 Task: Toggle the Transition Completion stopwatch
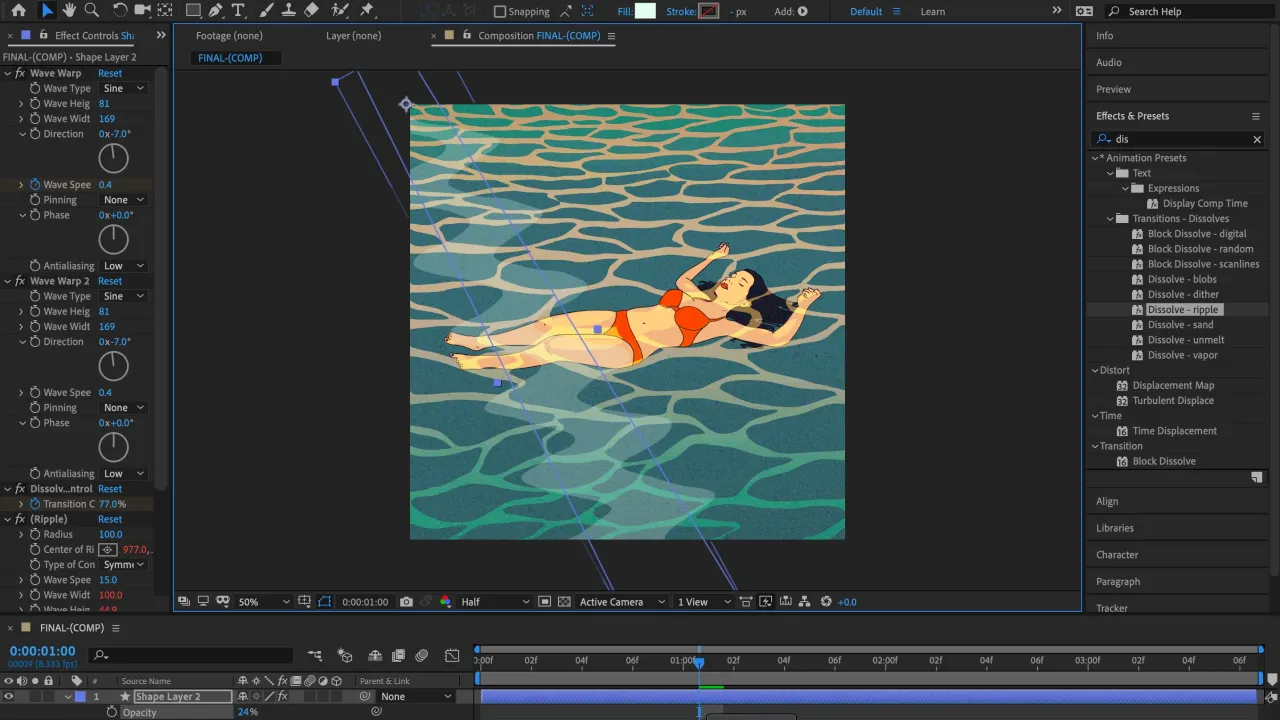point(35,505)
